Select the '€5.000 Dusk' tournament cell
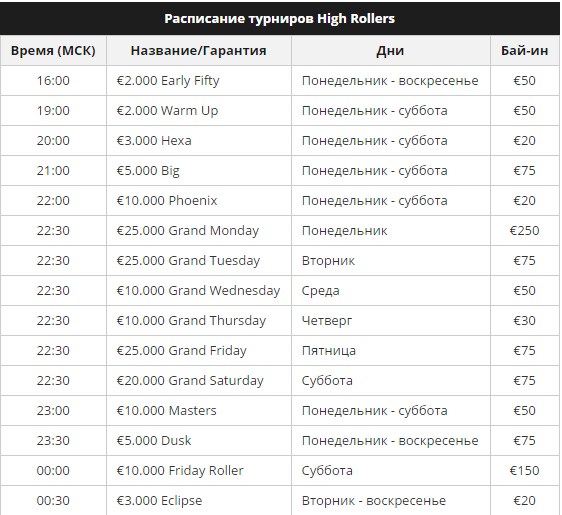The width and height of the screenshot is (562, 515). tap(154, 441)
